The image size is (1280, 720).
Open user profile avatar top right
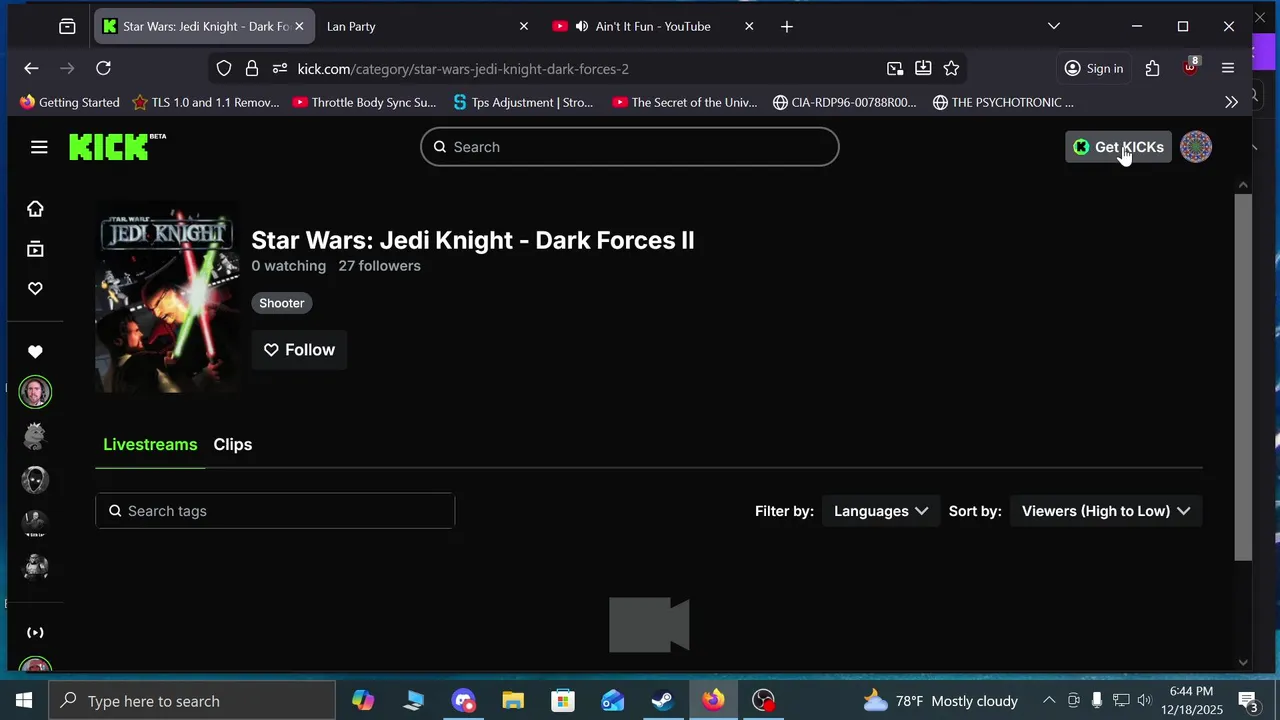[x=1196, y=147]
